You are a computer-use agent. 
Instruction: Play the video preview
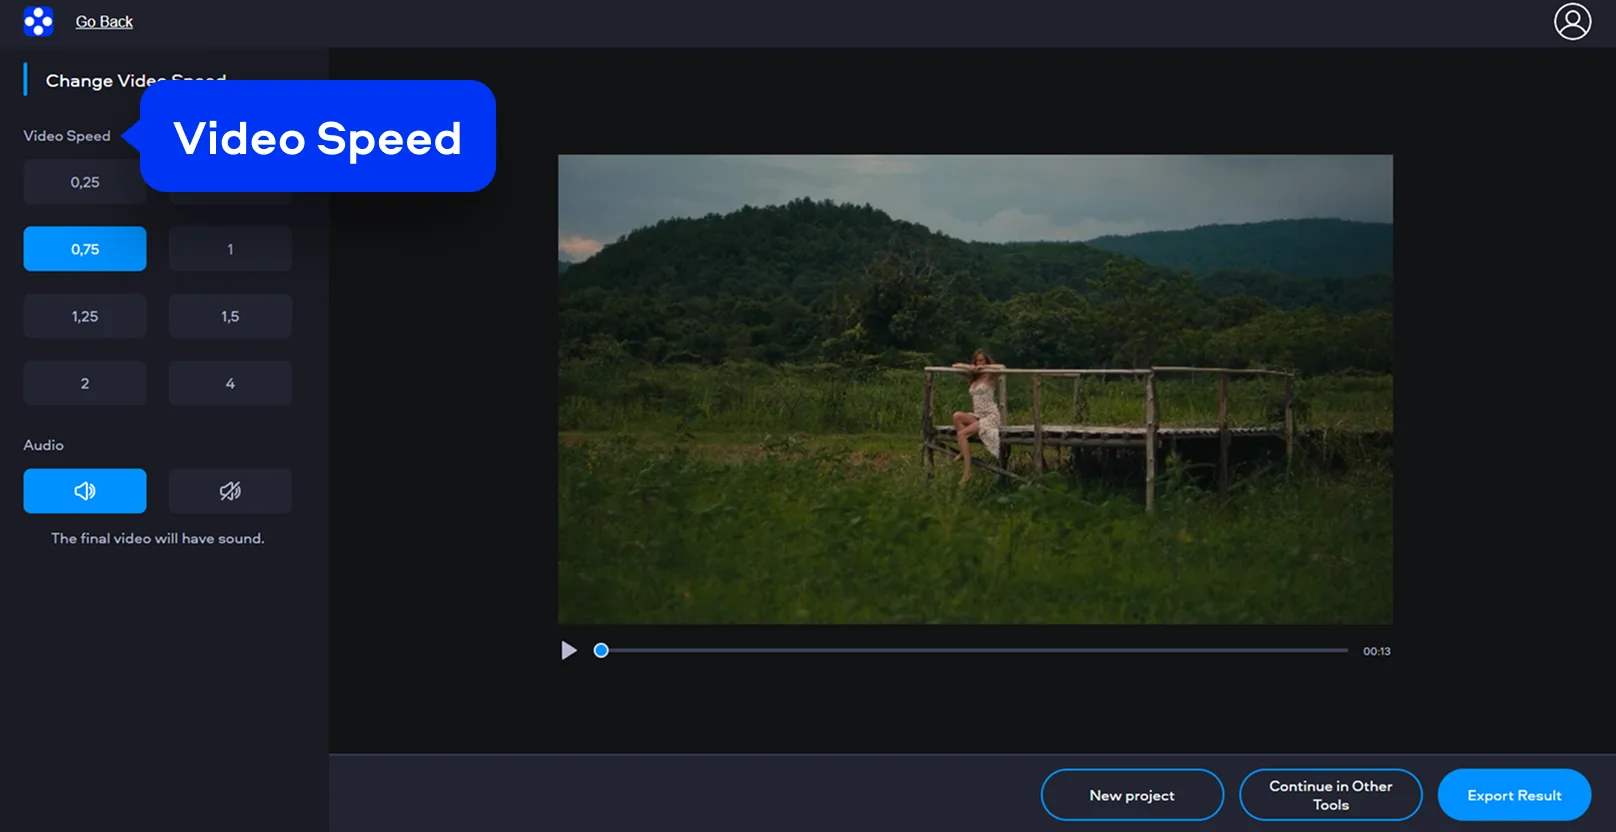click(x=569, y=651)
